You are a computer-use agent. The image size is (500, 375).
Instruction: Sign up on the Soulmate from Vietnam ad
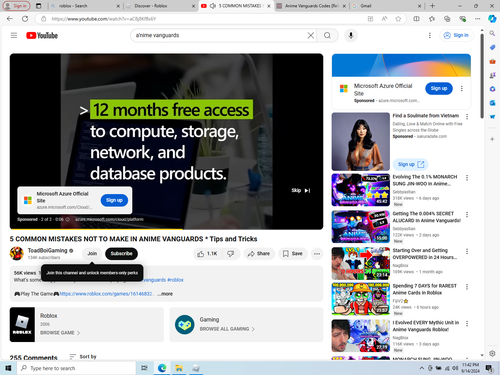tap(410, 164)
